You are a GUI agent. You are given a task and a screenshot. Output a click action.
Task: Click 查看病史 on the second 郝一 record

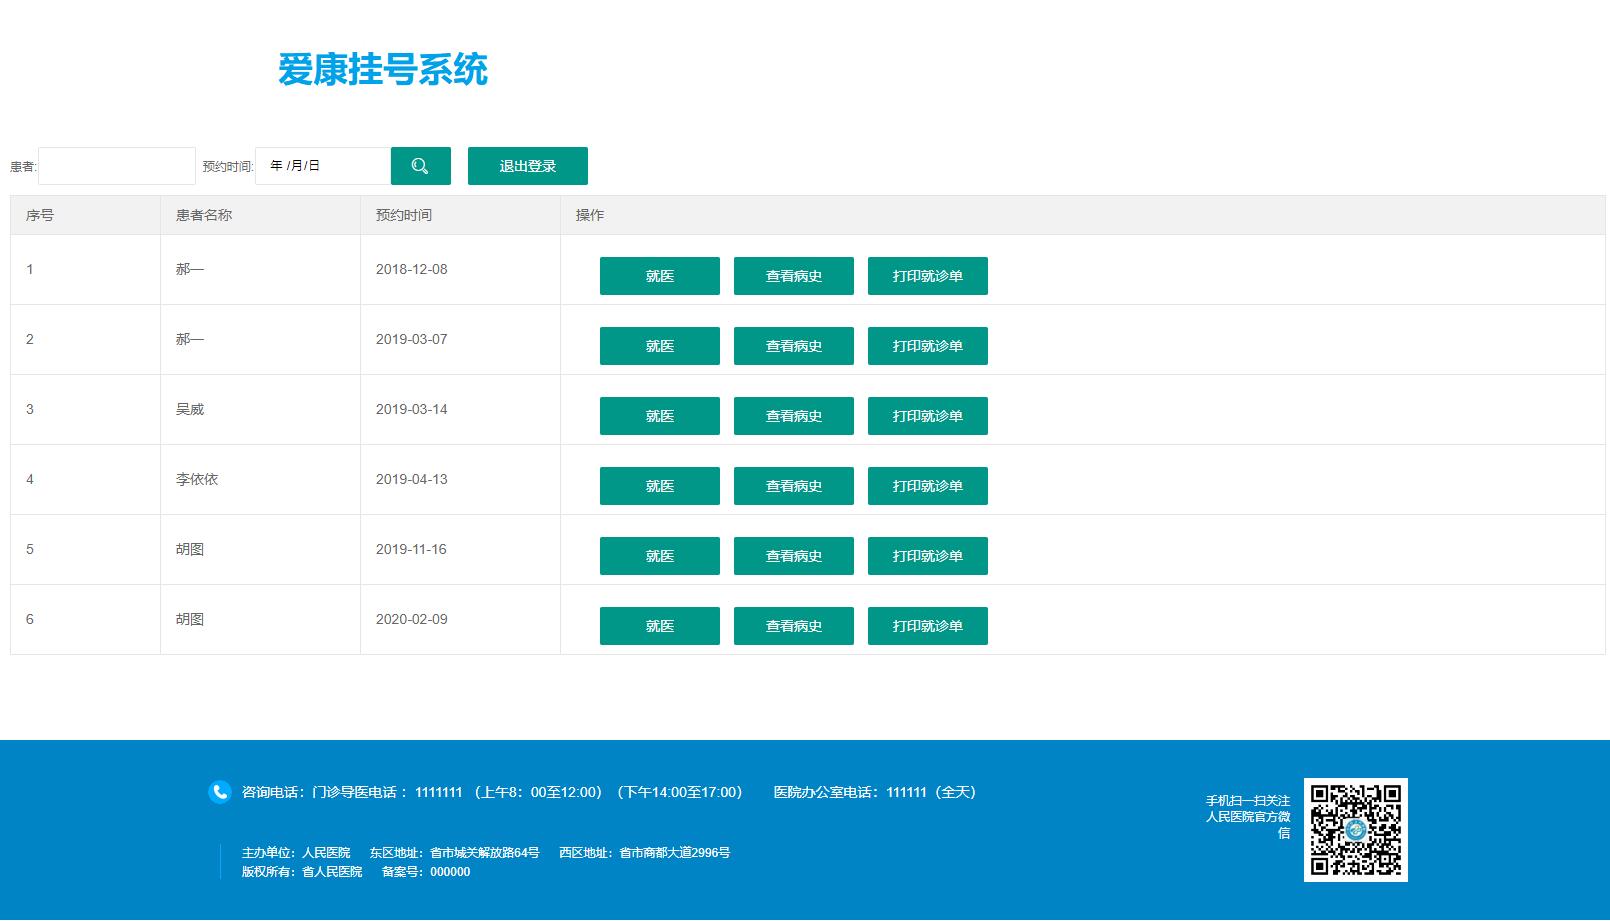point(793,345)
